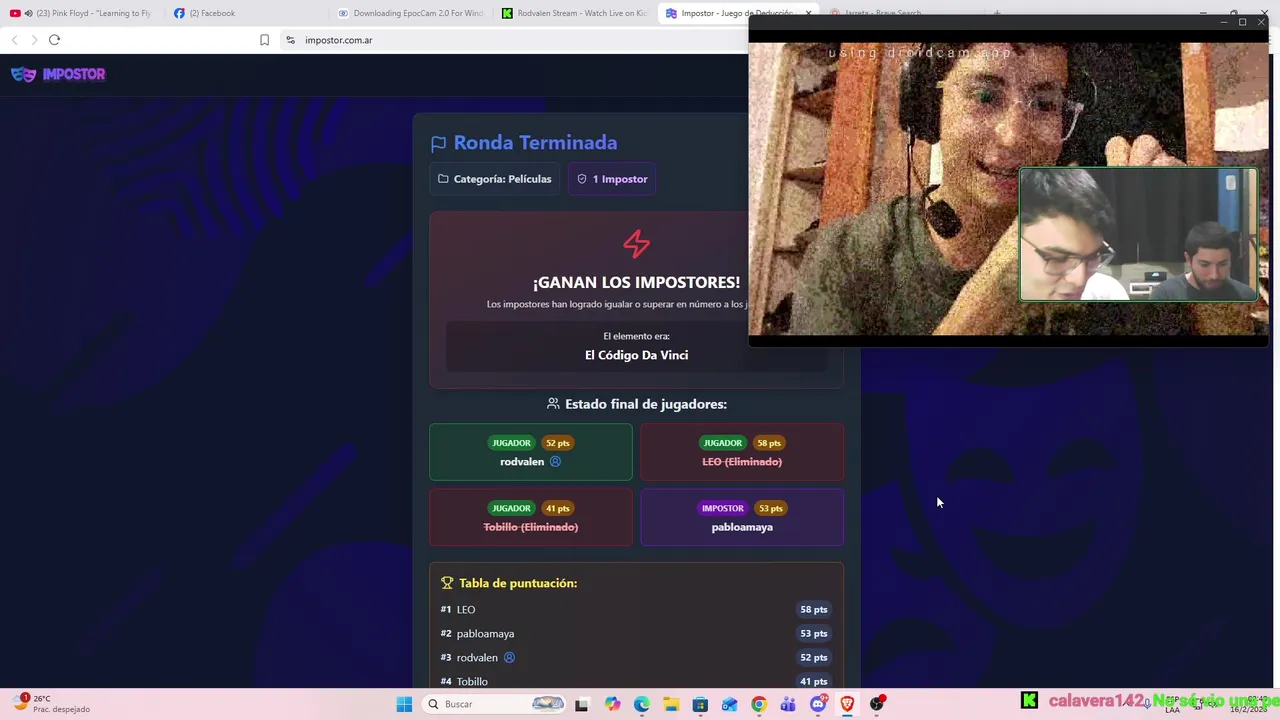Open File Explorer from taskbar

[671, 704]
